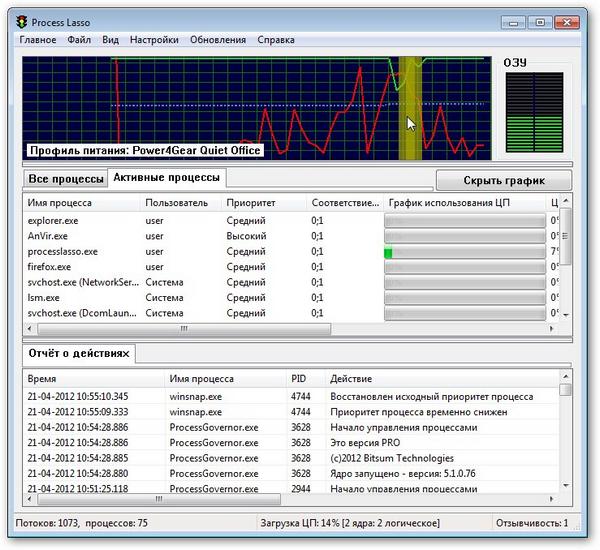Open the Справка menu

click(x=276, y=40)
